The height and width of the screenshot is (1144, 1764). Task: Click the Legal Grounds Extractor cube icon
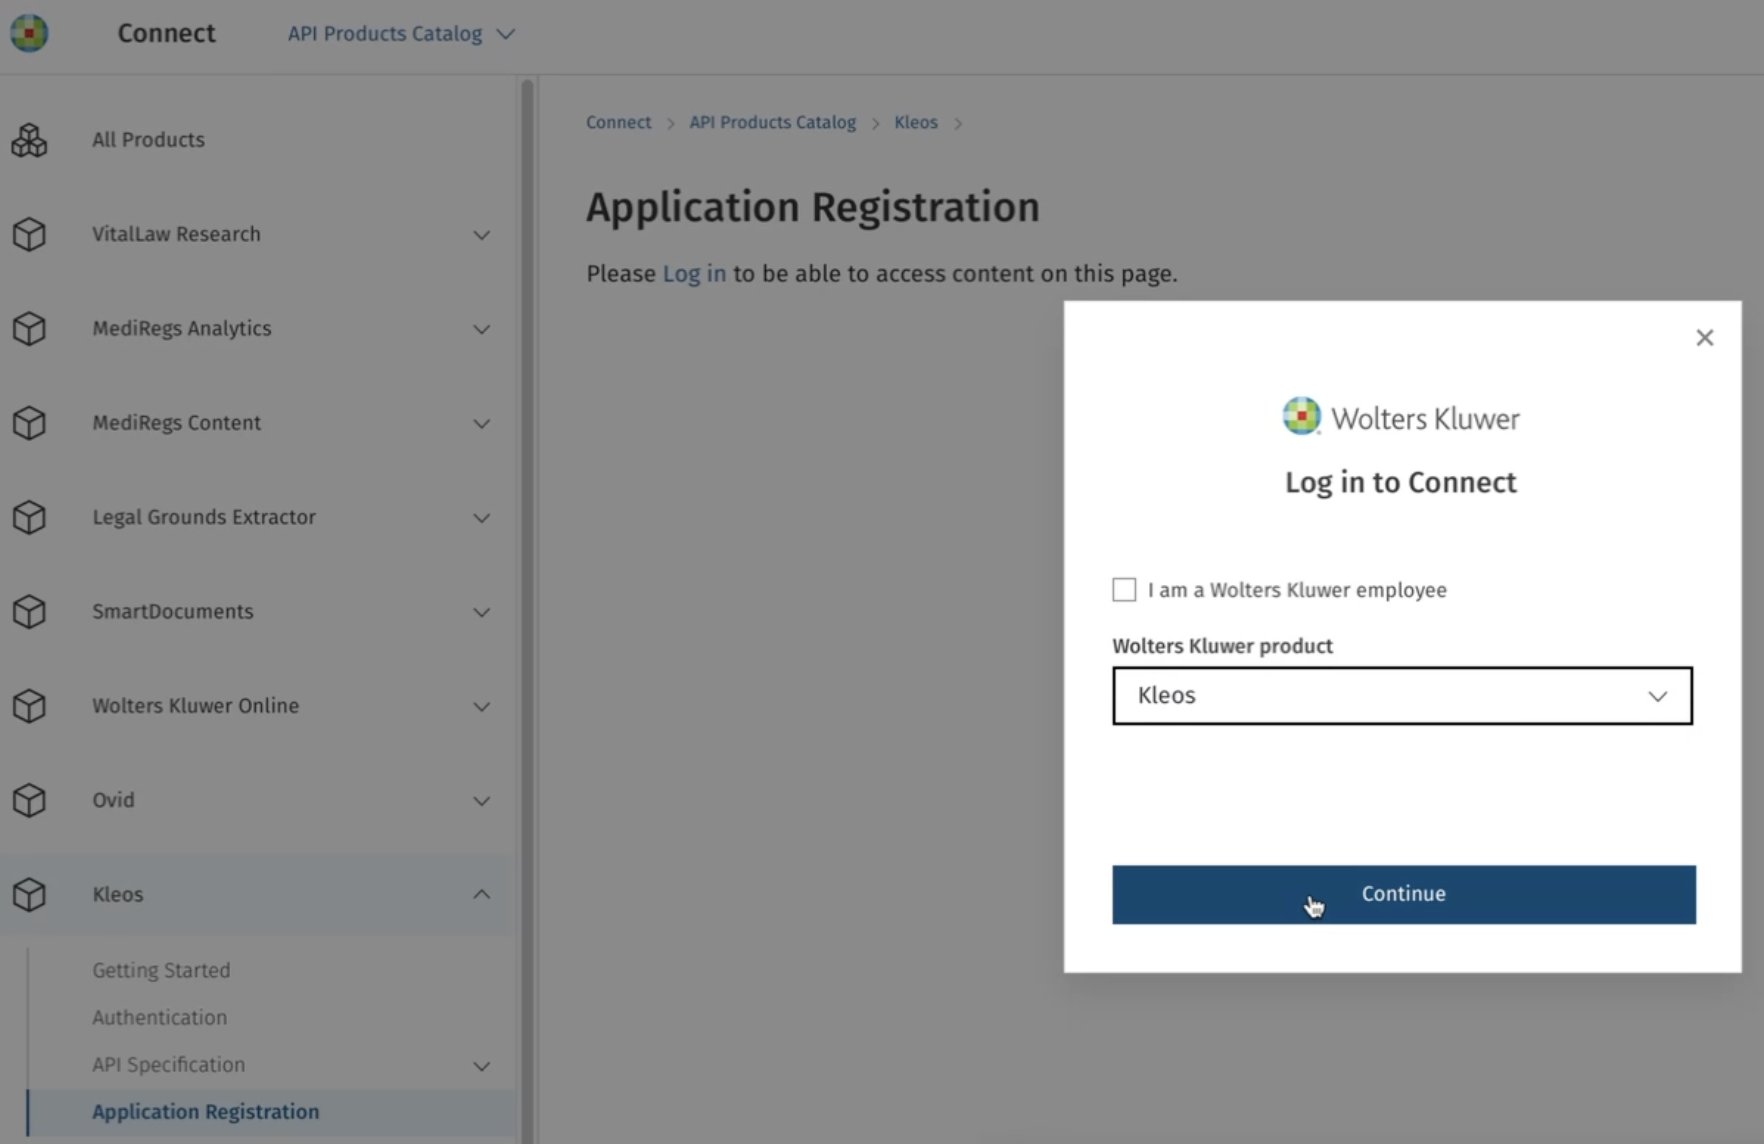click(29, 517)
